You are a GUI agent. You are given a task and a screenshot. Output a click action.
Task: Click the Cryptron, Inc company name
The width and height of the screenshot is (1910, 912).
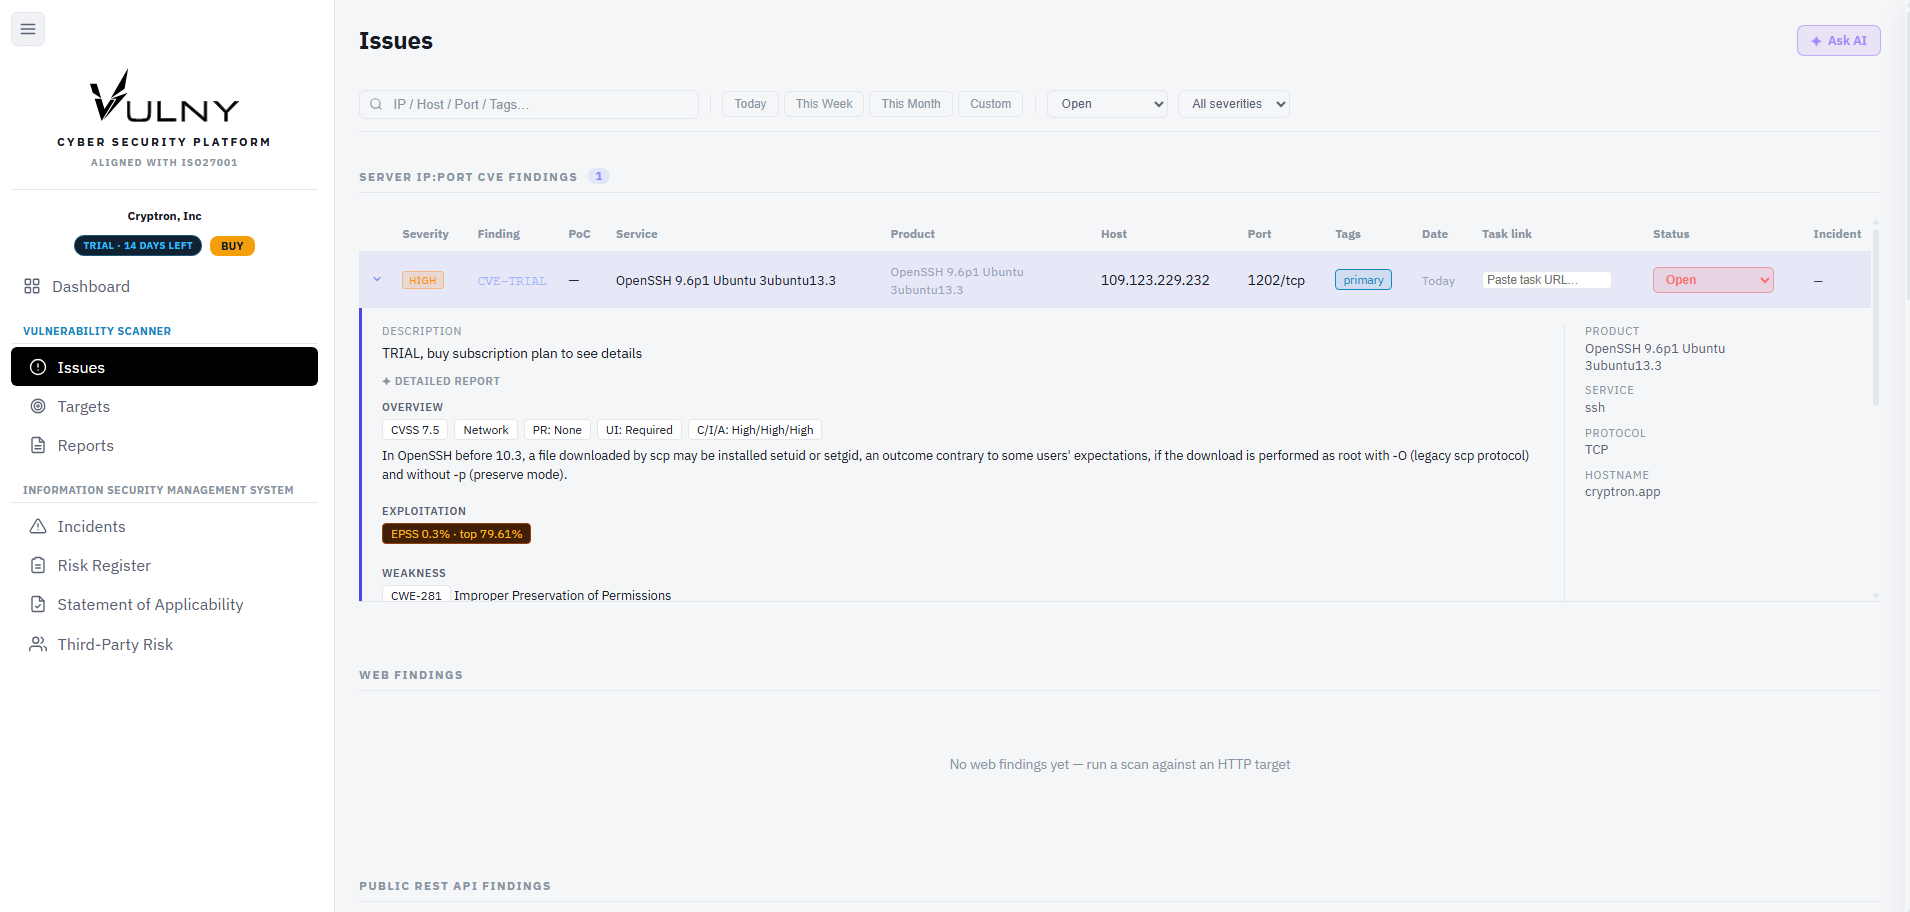coord(164,216)
